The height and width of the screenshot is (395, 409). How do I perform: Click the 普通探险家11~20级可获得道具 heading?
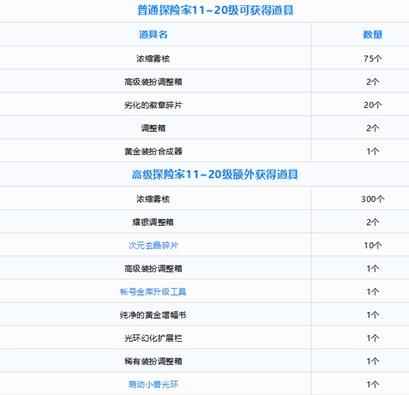point(216,10)
